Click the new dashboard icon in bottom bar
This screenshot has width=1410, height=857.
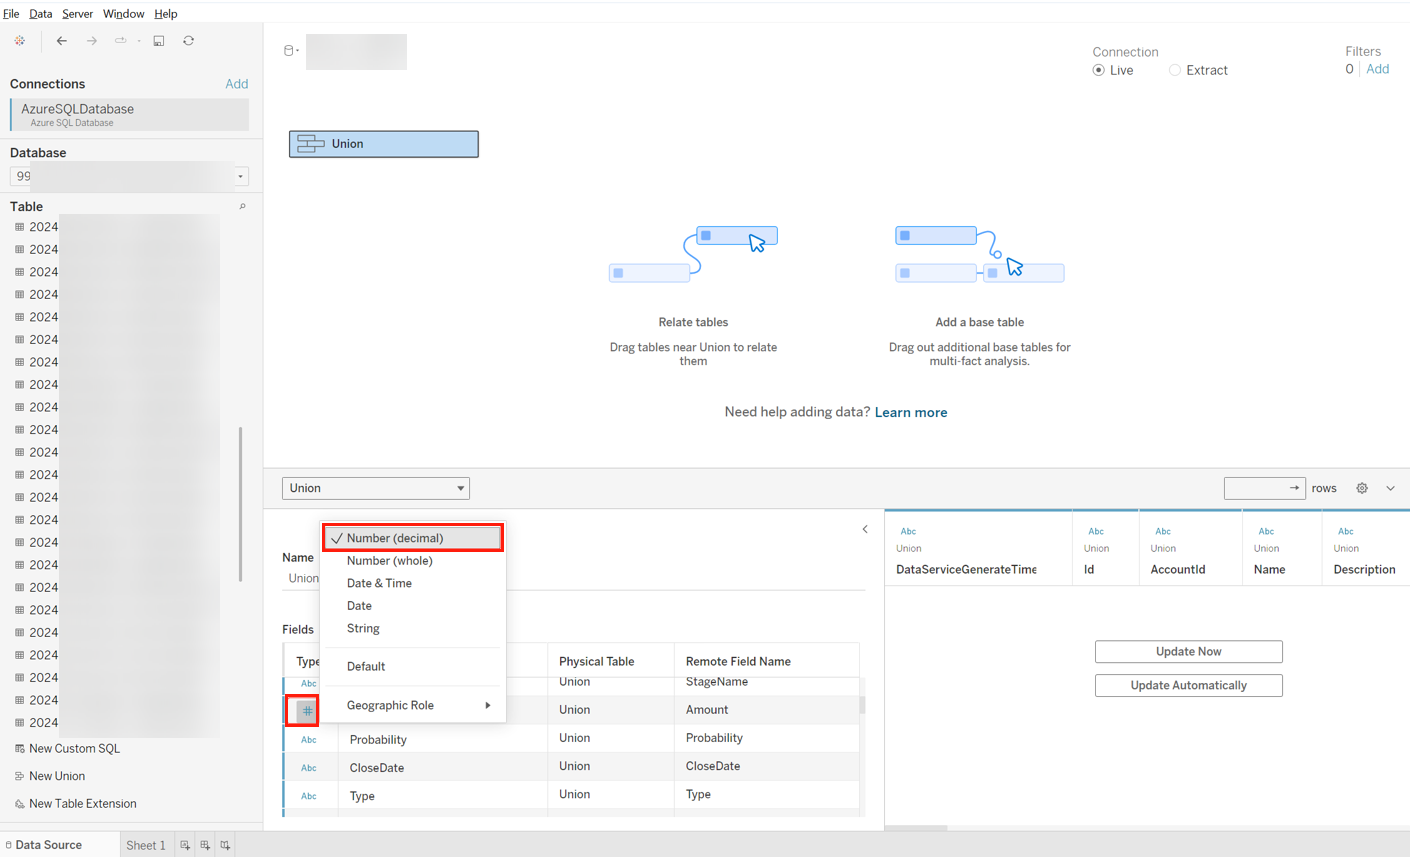pyautogui.click(x=205, y=845)
